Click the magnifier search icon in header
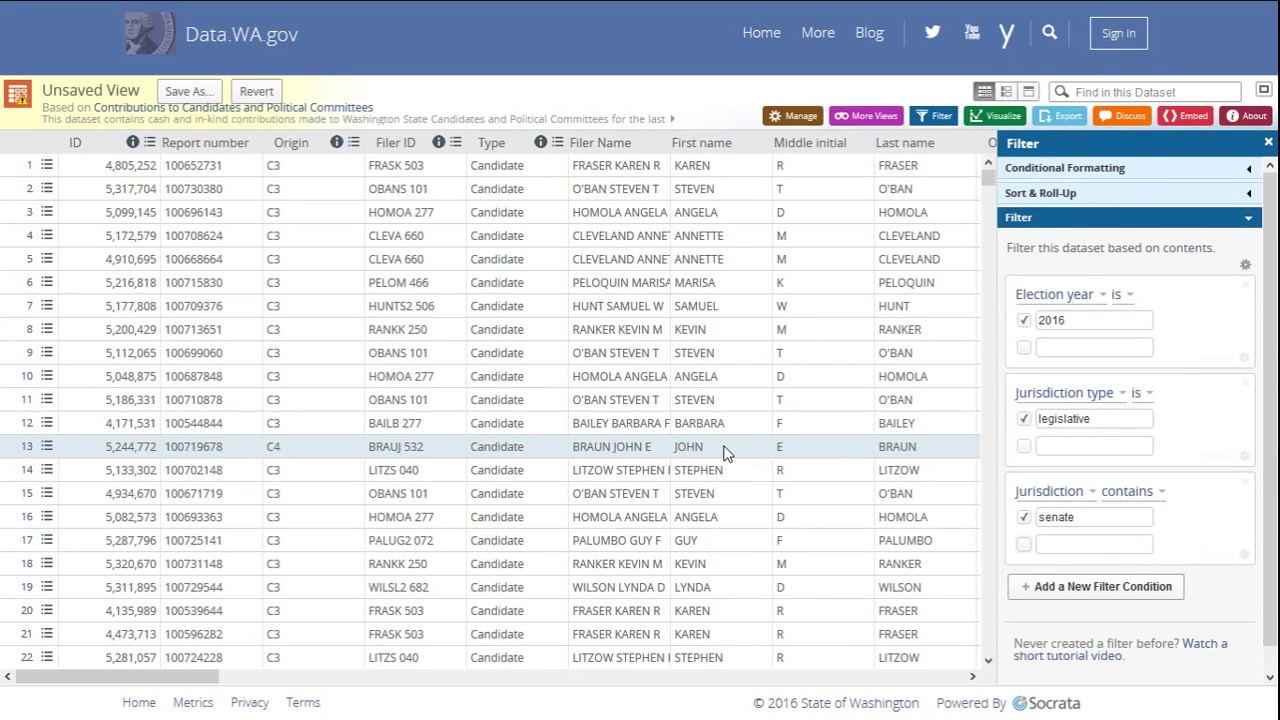This screenshot has width=1280, height=720. coord(1049,32)
